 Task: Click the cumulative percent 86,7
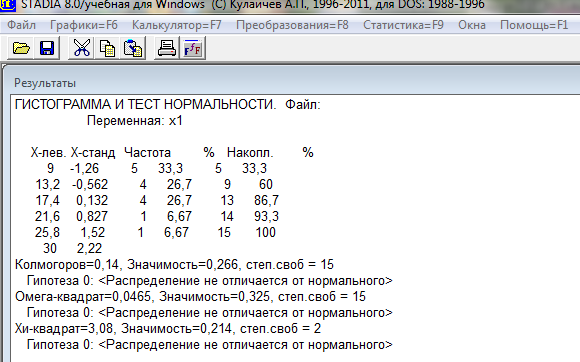point(266,200)
